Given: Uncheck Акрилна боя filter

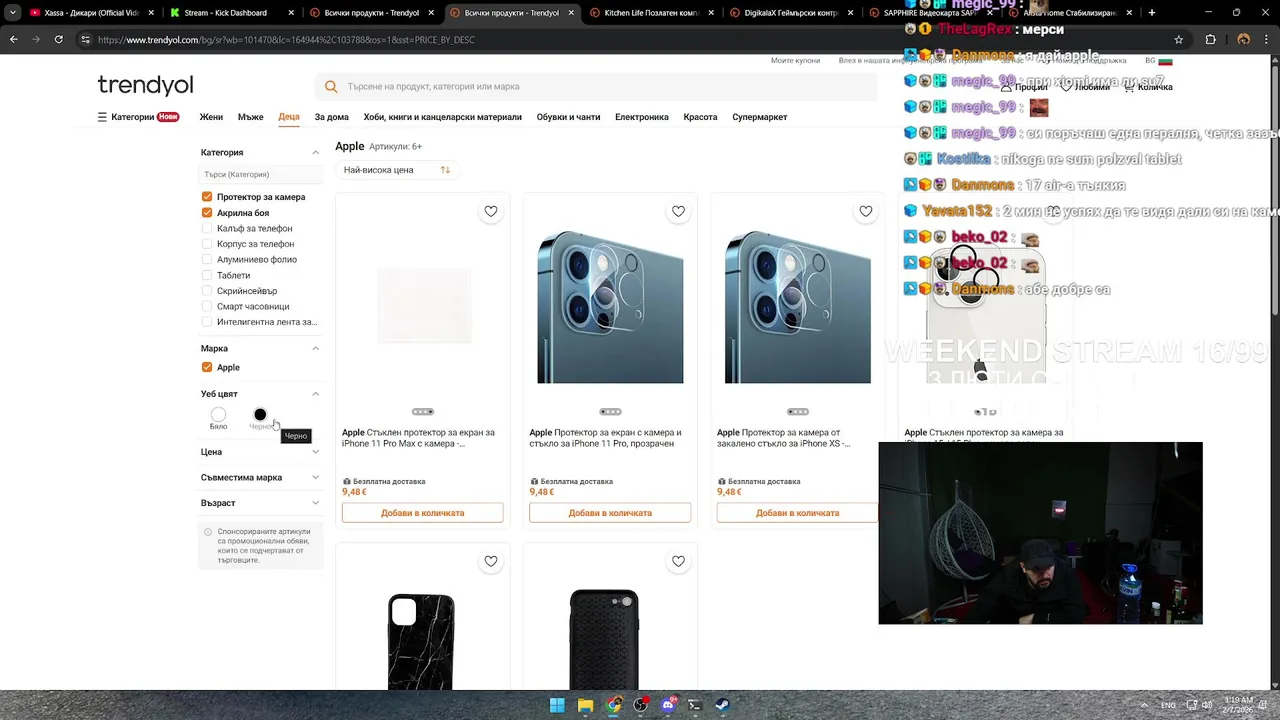Looking at the screenshot, I should pyautogui.click(x=207, y=213).
